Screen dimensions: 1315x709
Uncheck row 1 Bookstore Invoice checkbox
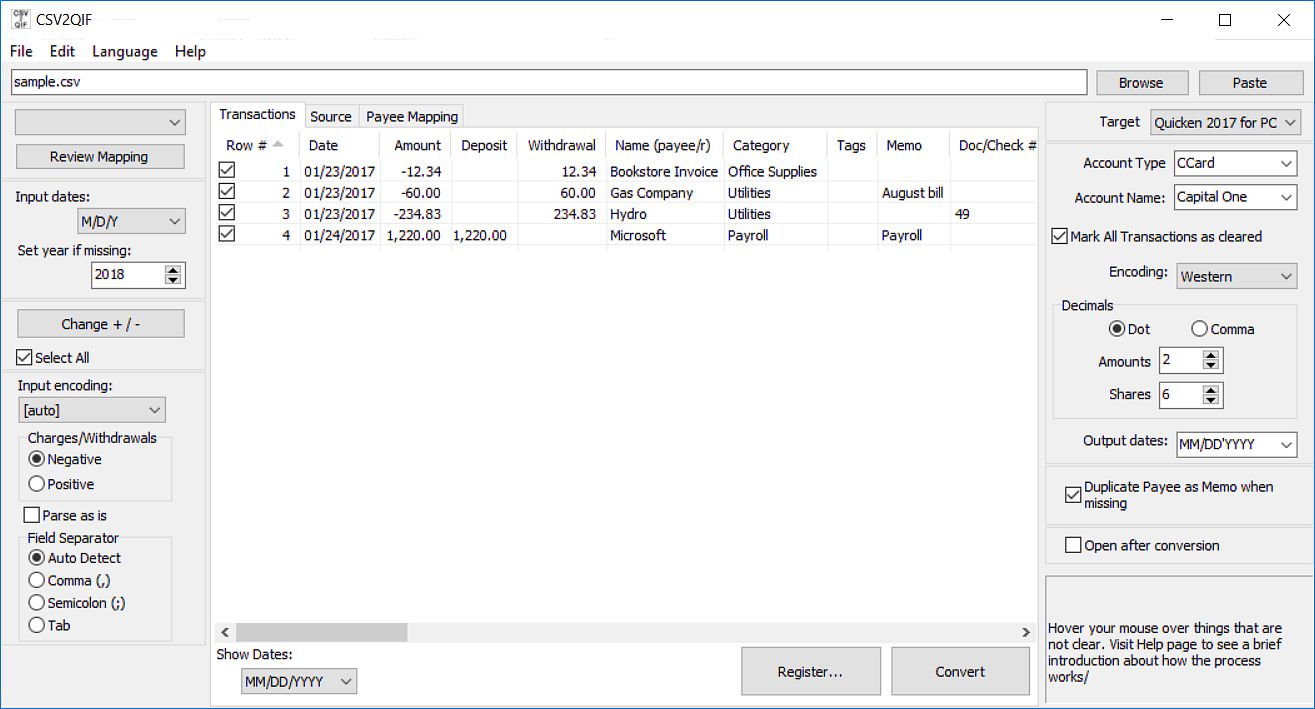click(227, 171)
